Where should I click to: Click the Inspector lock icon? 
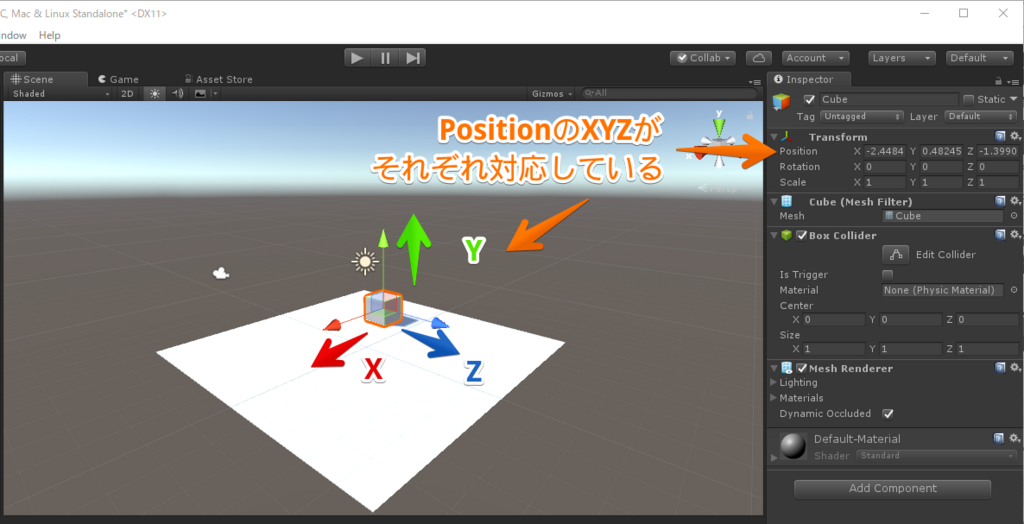point(998,82)
